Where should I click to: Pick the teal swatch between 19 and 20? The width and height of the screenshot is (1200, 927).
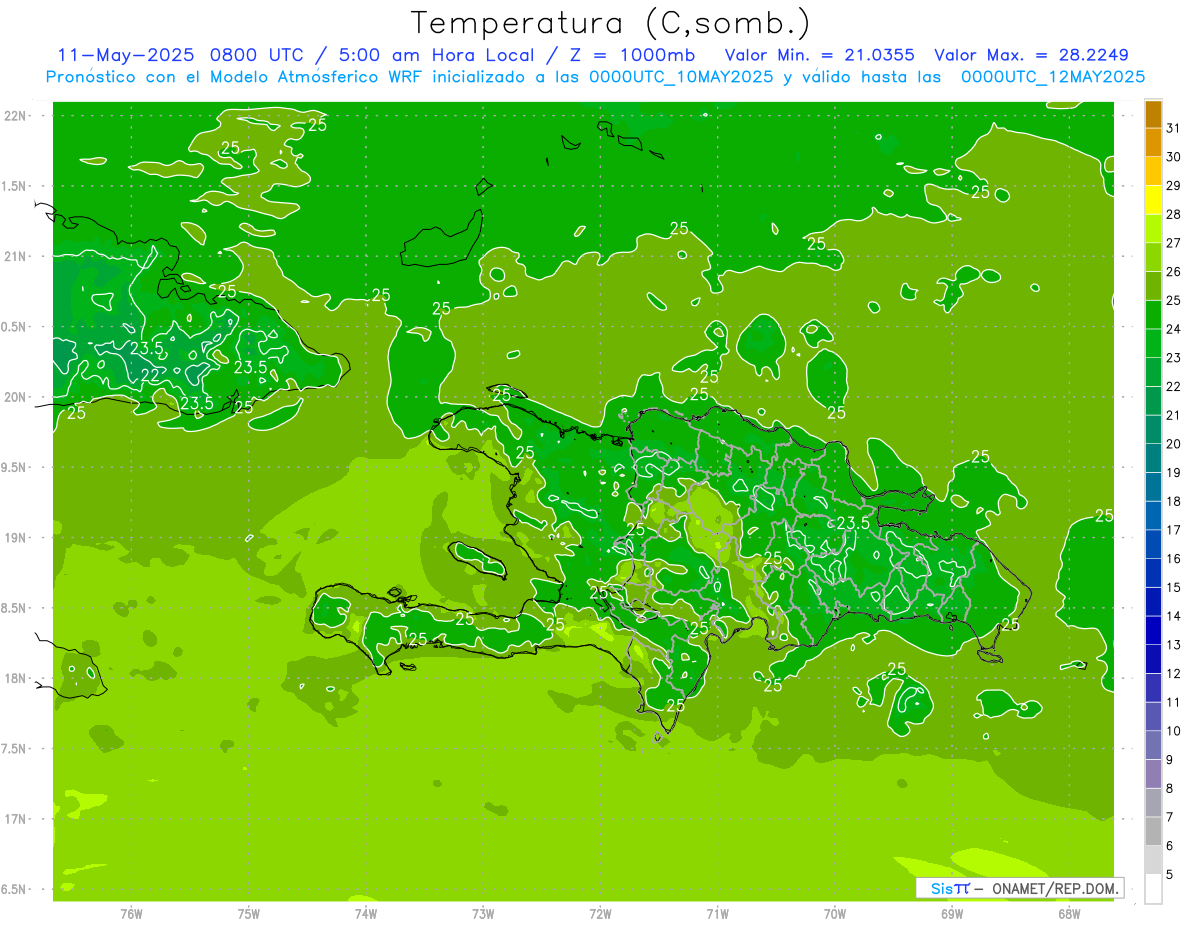tap(1153, 458)
